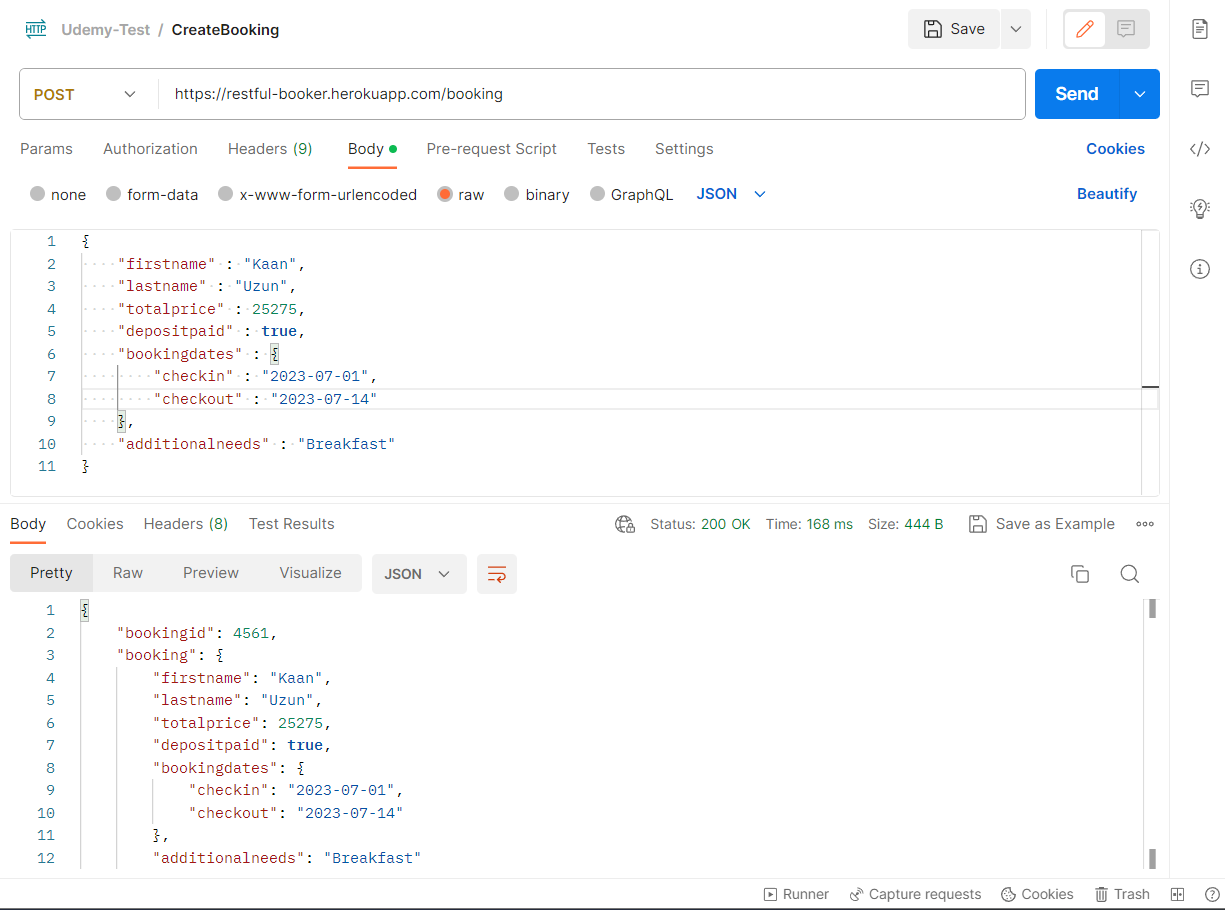
Task: Switch response view to Raw
Action: 128,573
